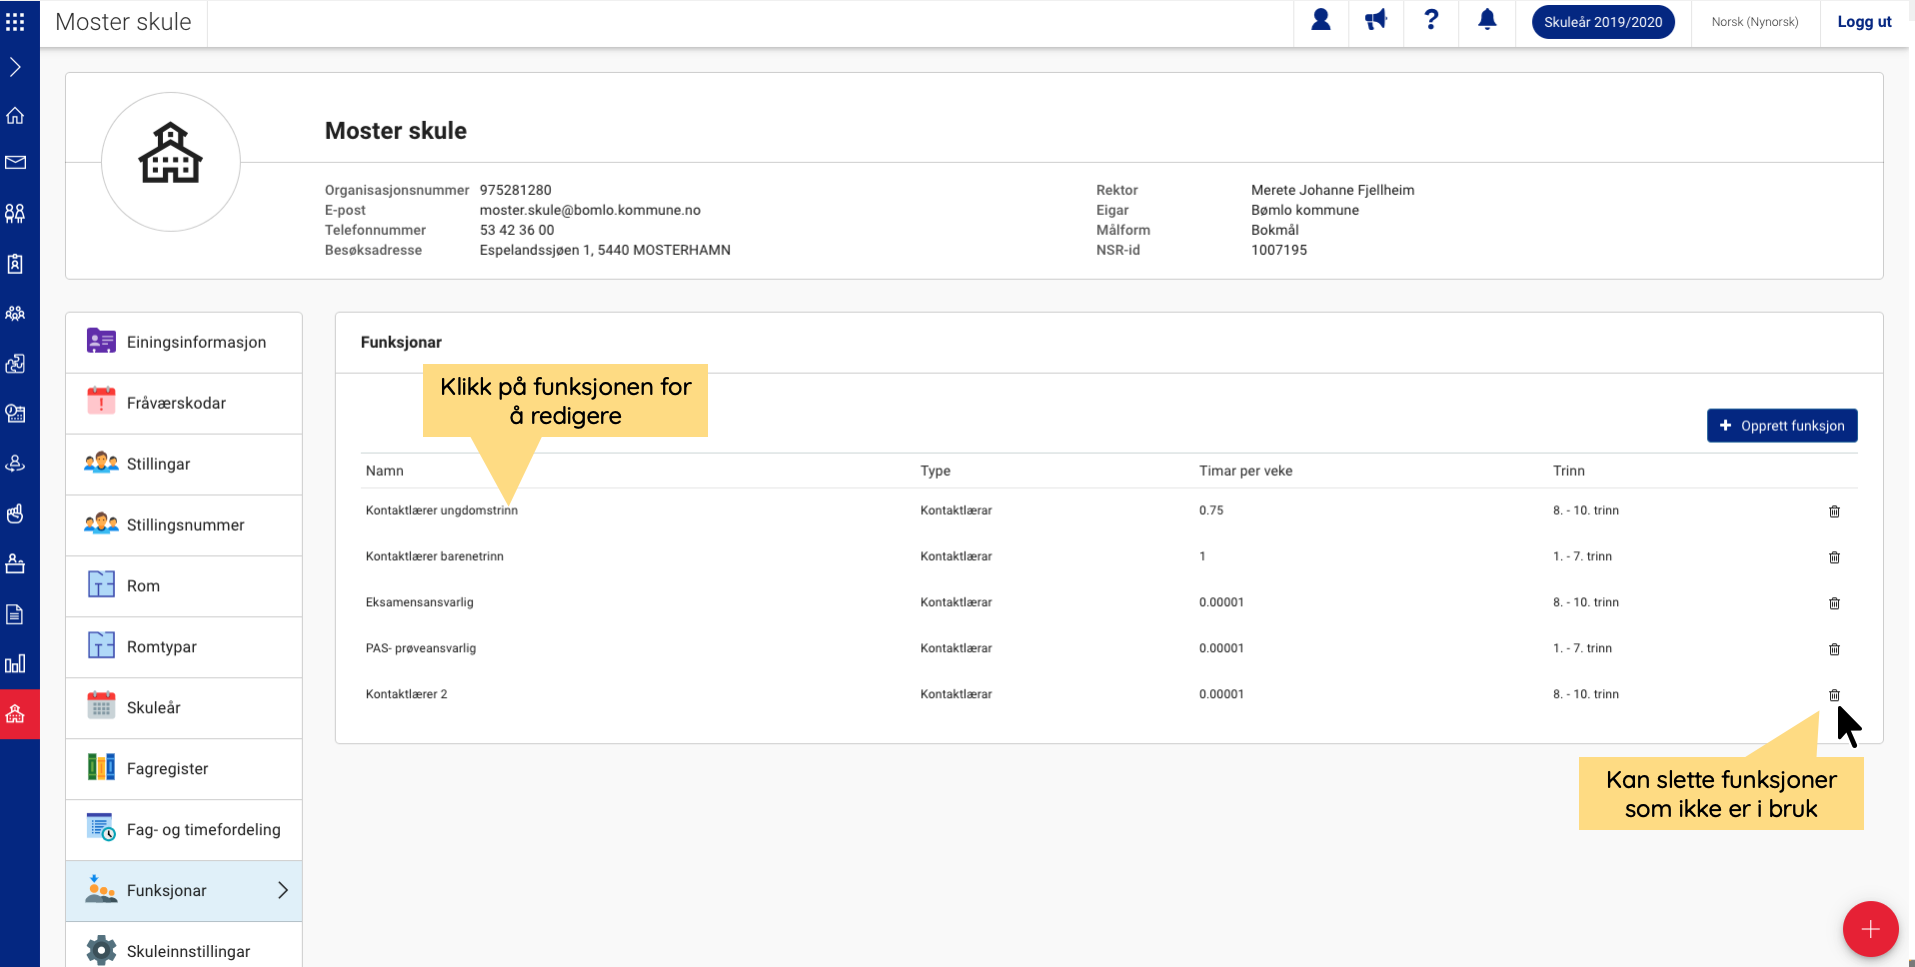Open the school administration icon highlighted red
The height and width of the screenshot is (967, 1915).
pos(15,714)
